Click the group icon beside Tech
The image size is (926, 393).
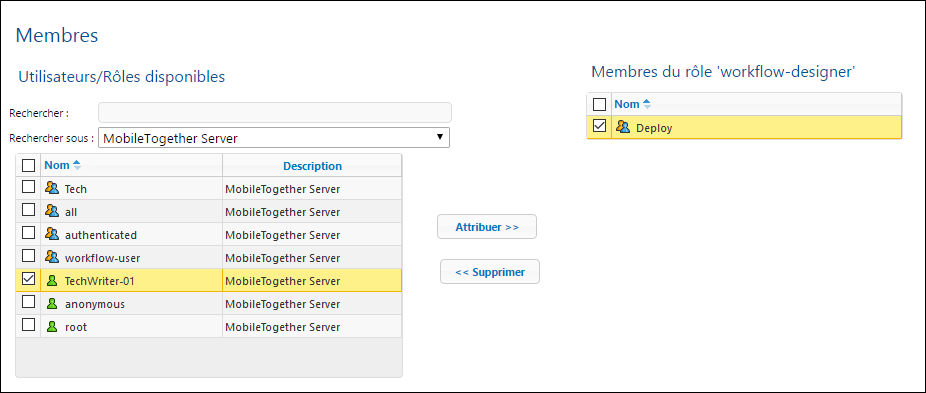52,188
